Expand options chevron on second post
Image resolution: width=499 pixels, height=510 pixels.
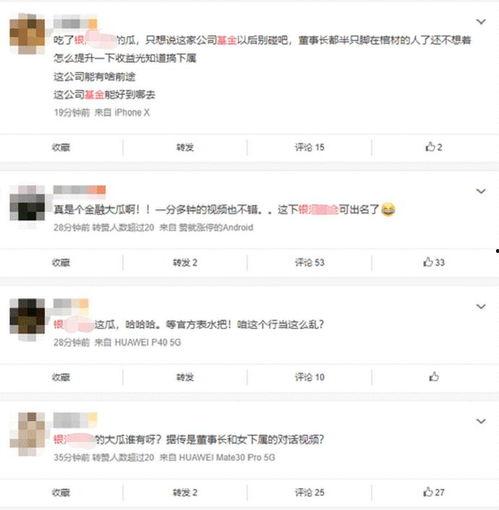(481, 191)
